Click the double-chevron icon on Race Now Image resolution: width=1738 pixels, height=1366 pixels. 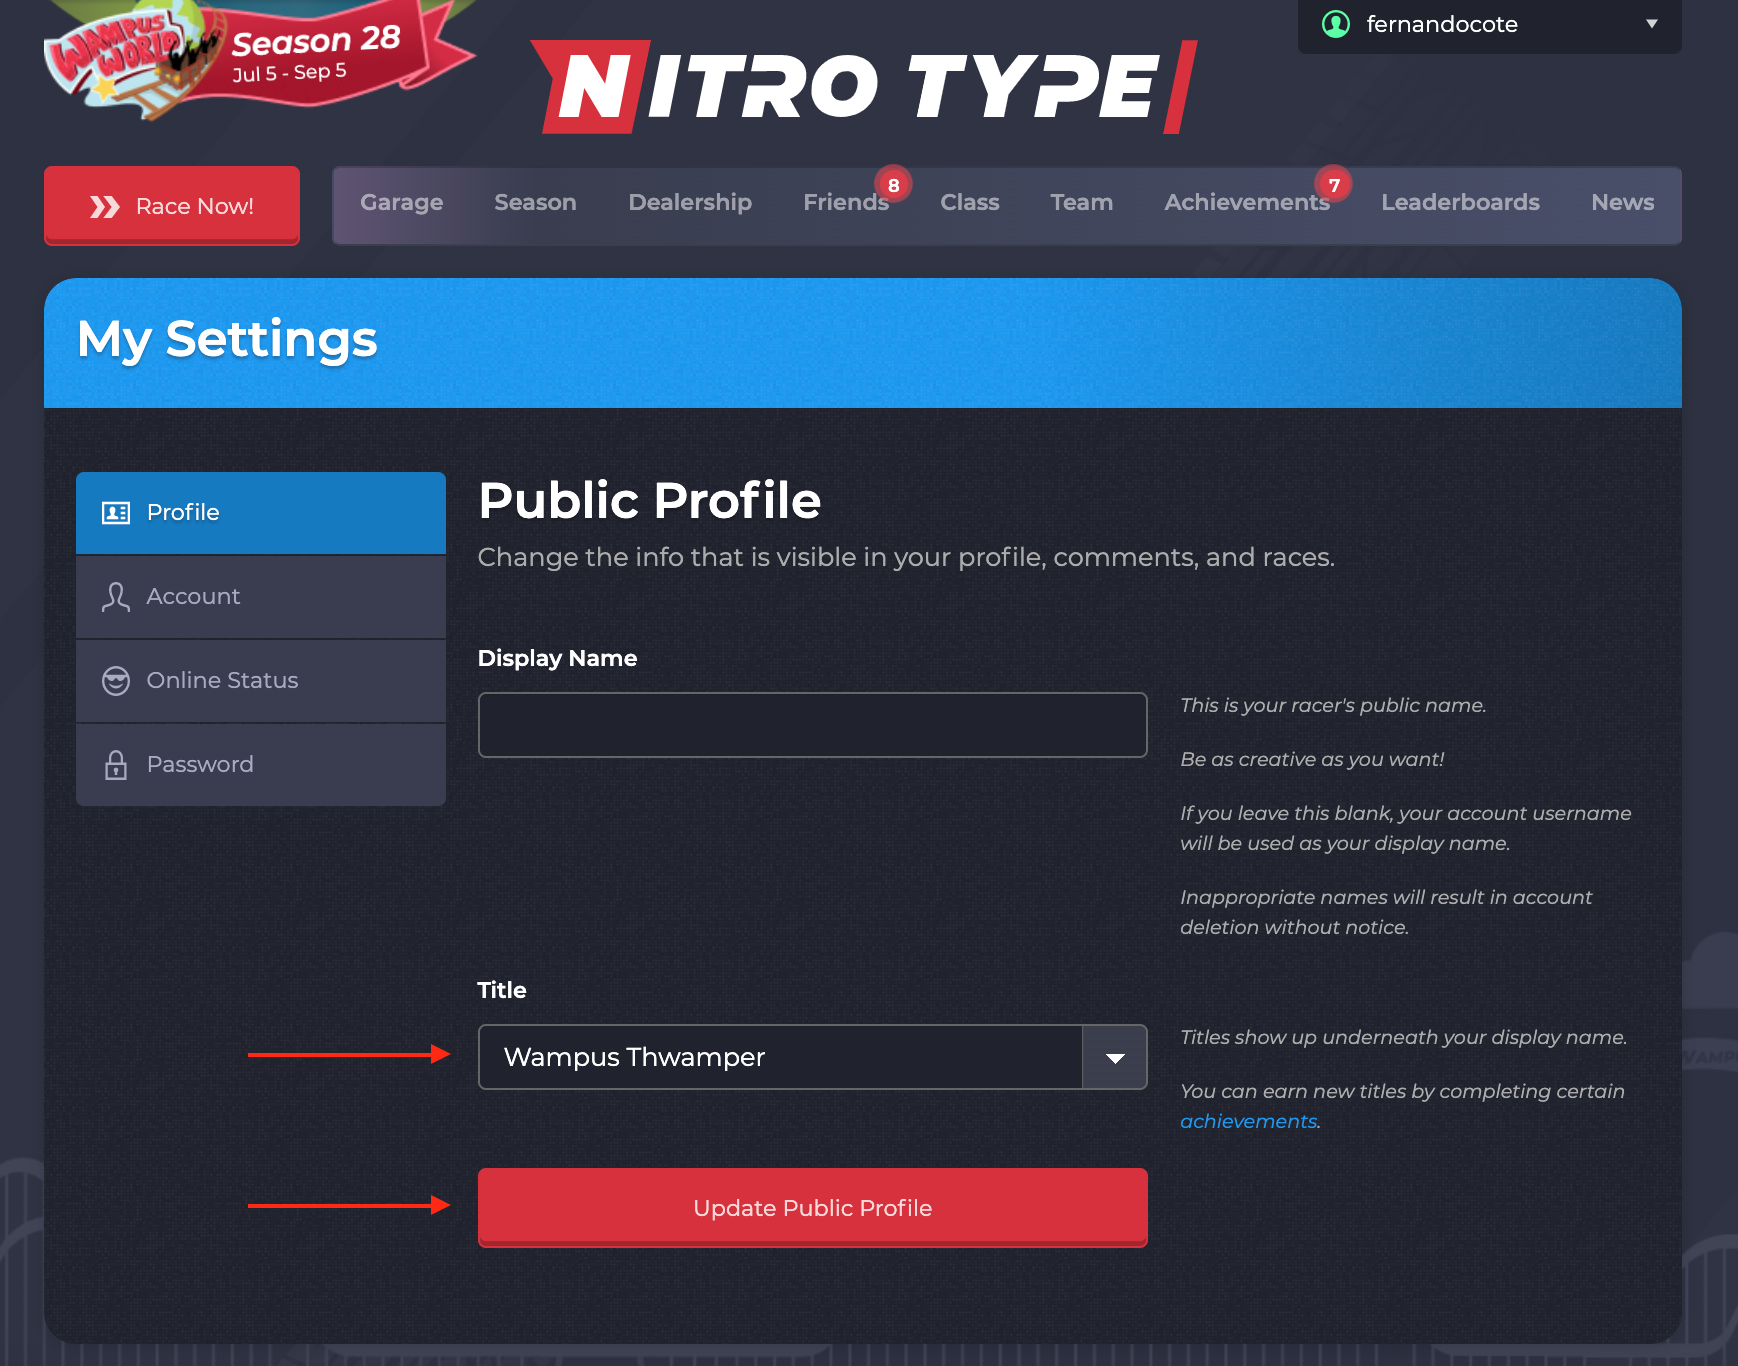coord(103,205)
